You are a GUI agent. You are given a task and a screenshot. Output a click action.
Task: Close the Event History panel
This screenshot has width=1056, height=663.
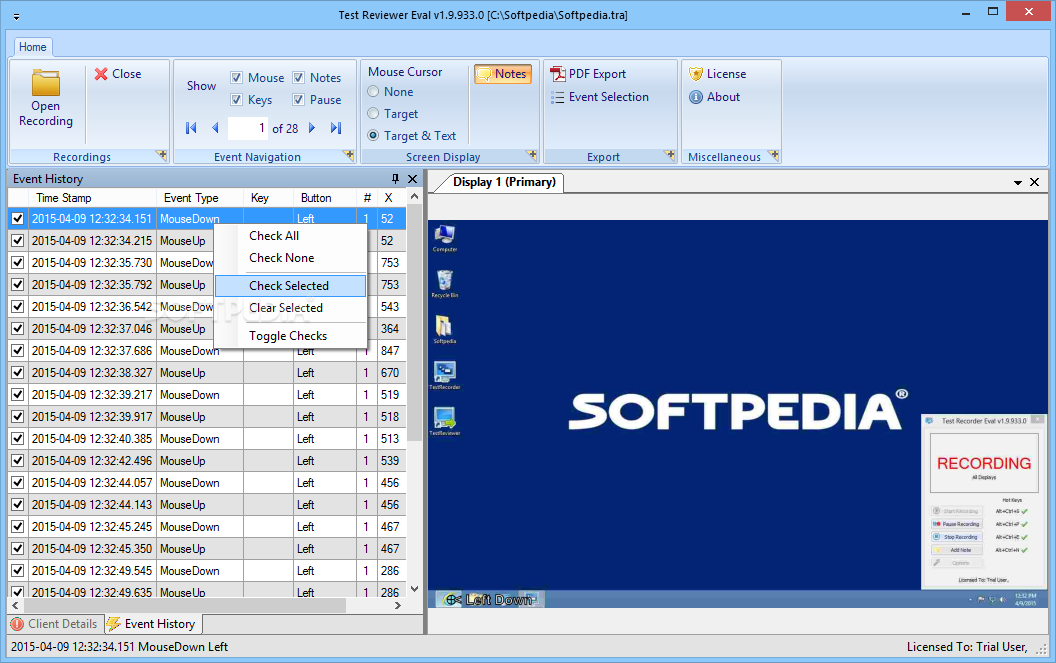pyautogui.click(x=413, y=179)
